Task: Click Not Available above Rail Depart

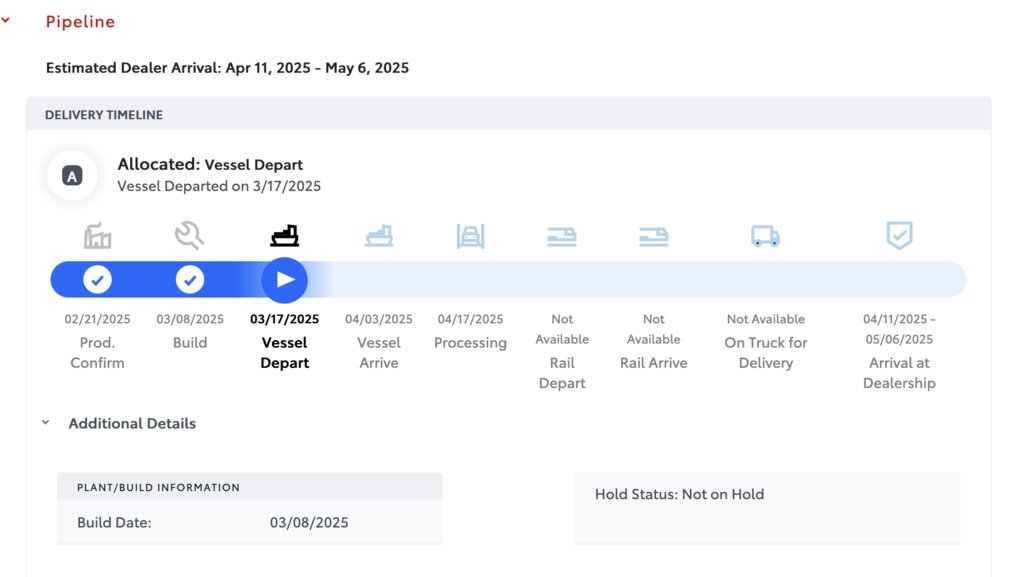Action: pos(562,329)
